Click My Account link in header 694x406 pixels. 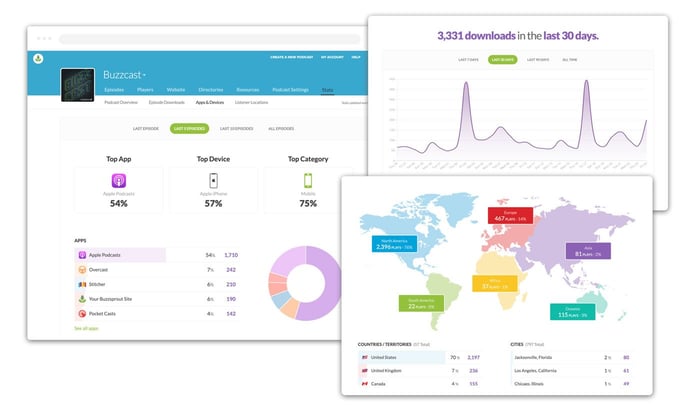click(332, 57)
